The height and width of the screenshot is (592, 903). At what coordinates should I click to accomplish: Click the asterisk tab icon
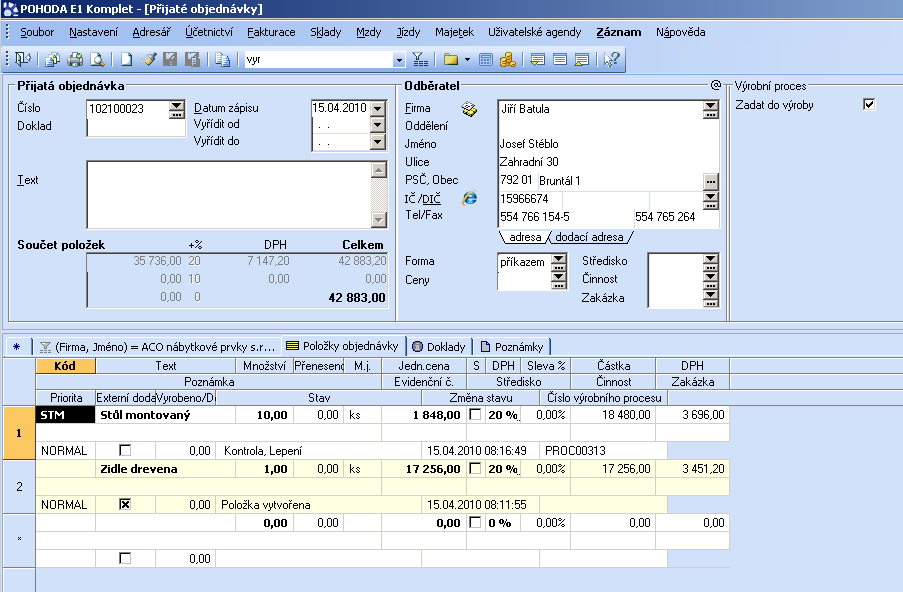pos(17,347)
